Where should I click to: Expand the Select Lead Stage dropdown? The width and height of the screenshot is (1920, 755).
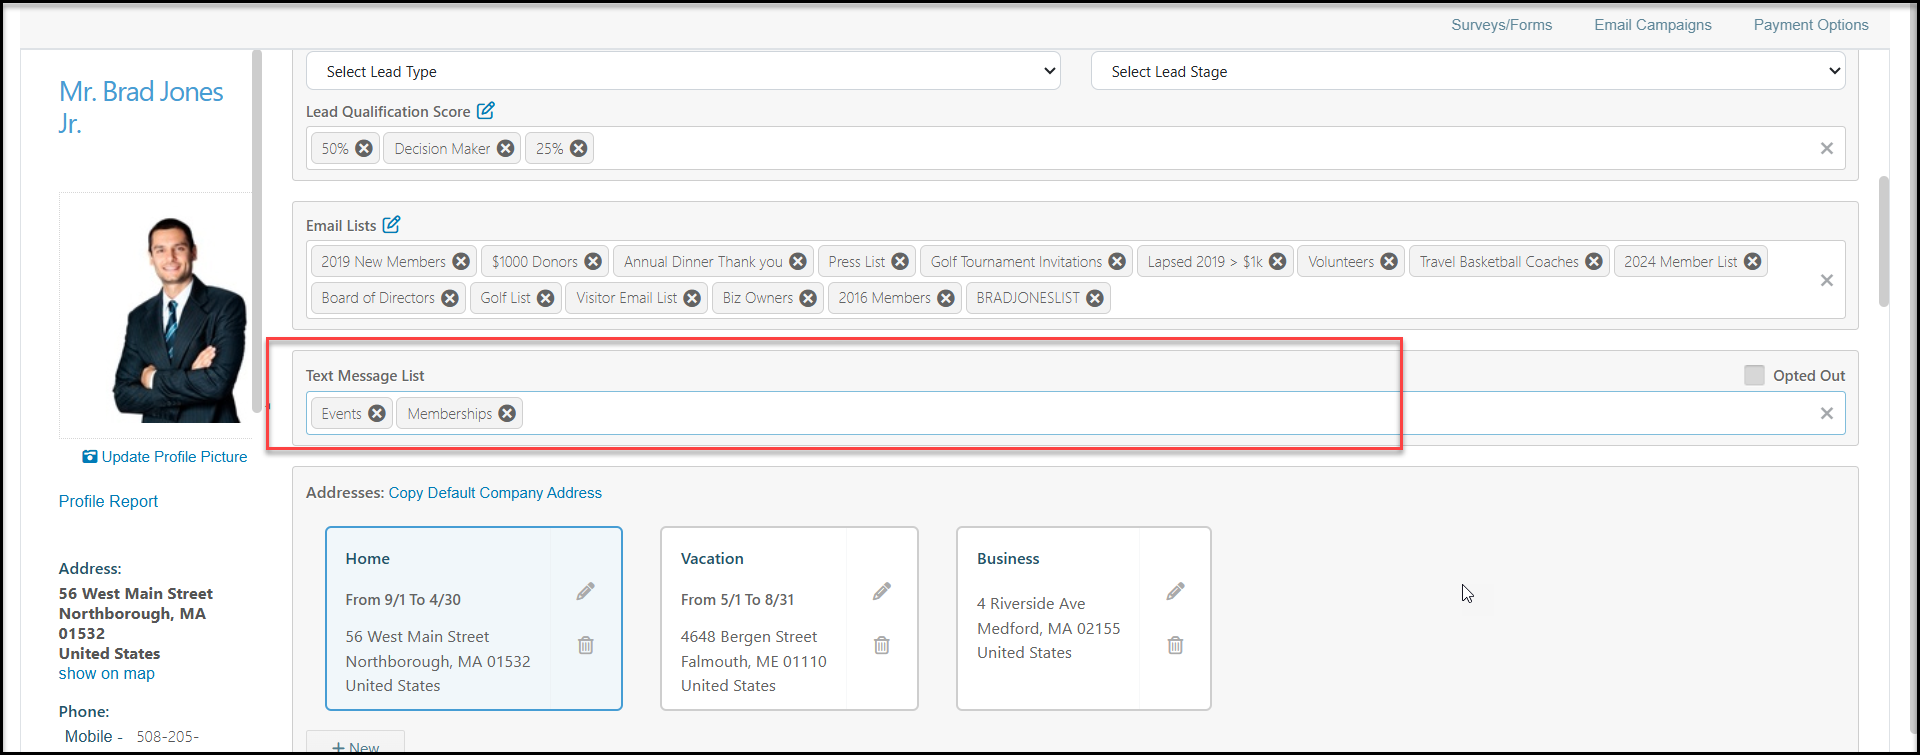[1468, 71]
